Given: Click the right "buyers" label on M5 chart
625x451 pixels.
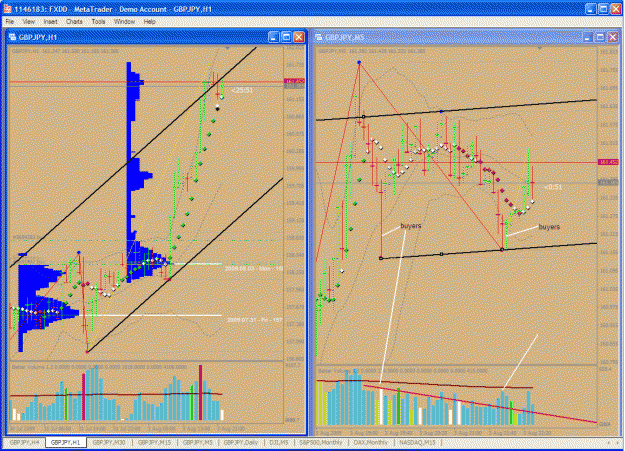Looking at the screenshot, I should click(549, 226).
